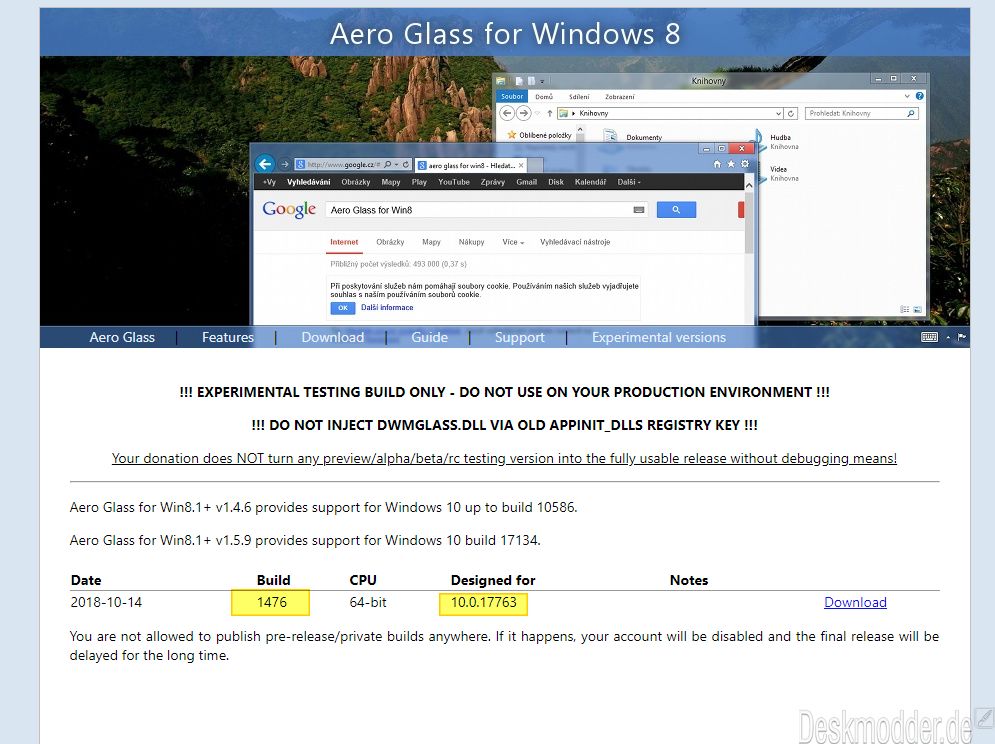Open the Guide section
The height and width of the screenshot is (744, 995).
tap(430, 337)
